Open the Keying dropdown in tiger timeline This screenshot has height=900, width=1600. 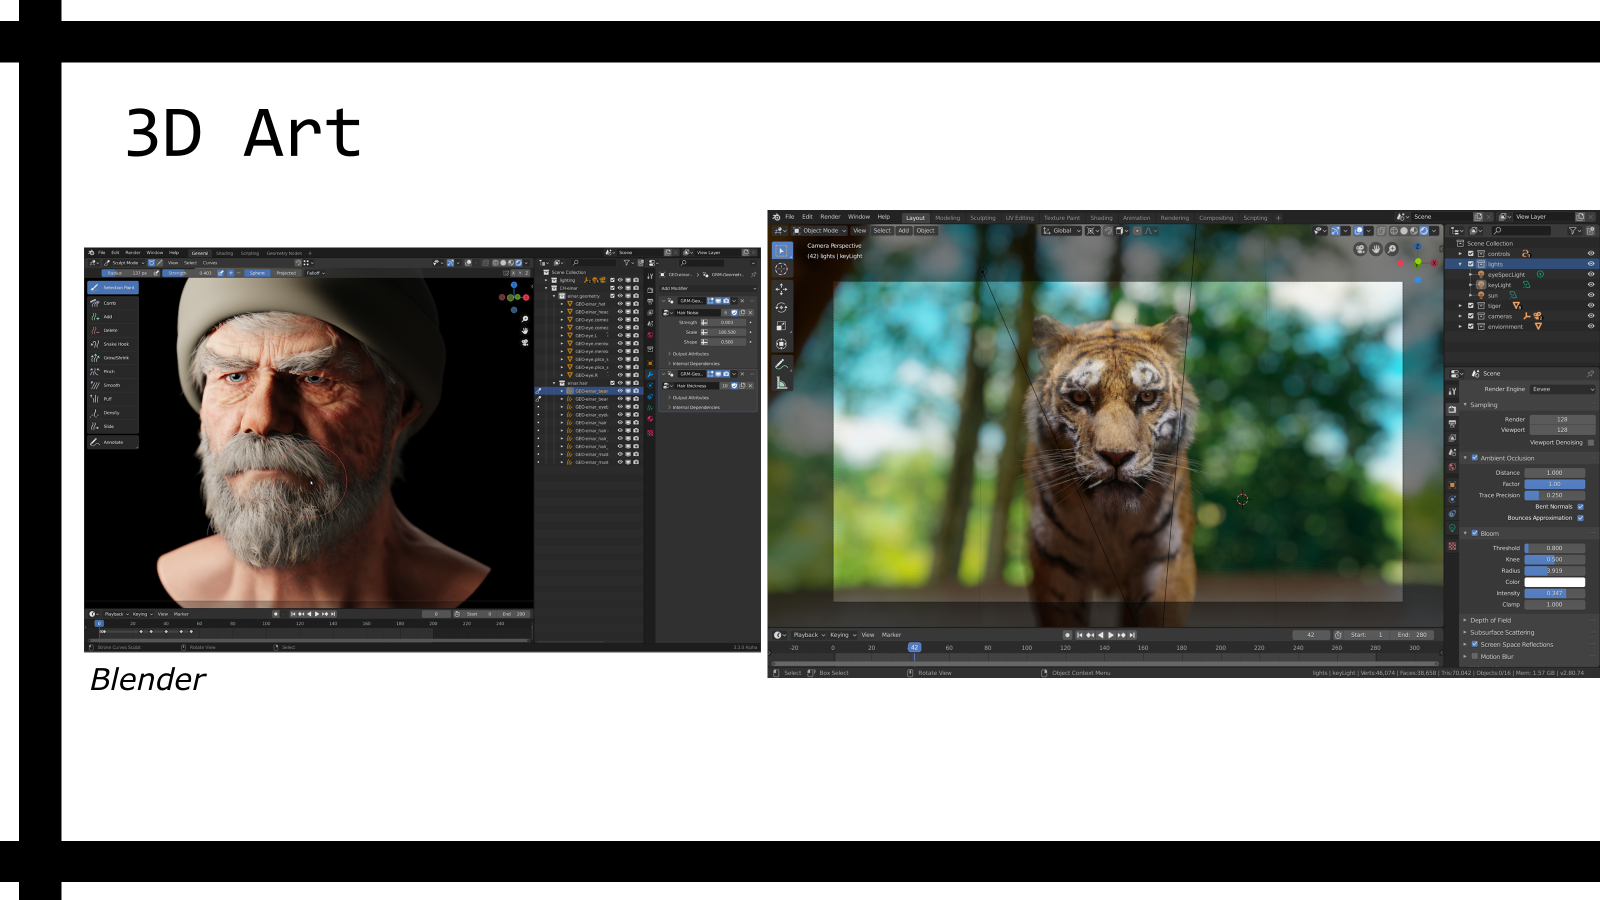(843, 635)
